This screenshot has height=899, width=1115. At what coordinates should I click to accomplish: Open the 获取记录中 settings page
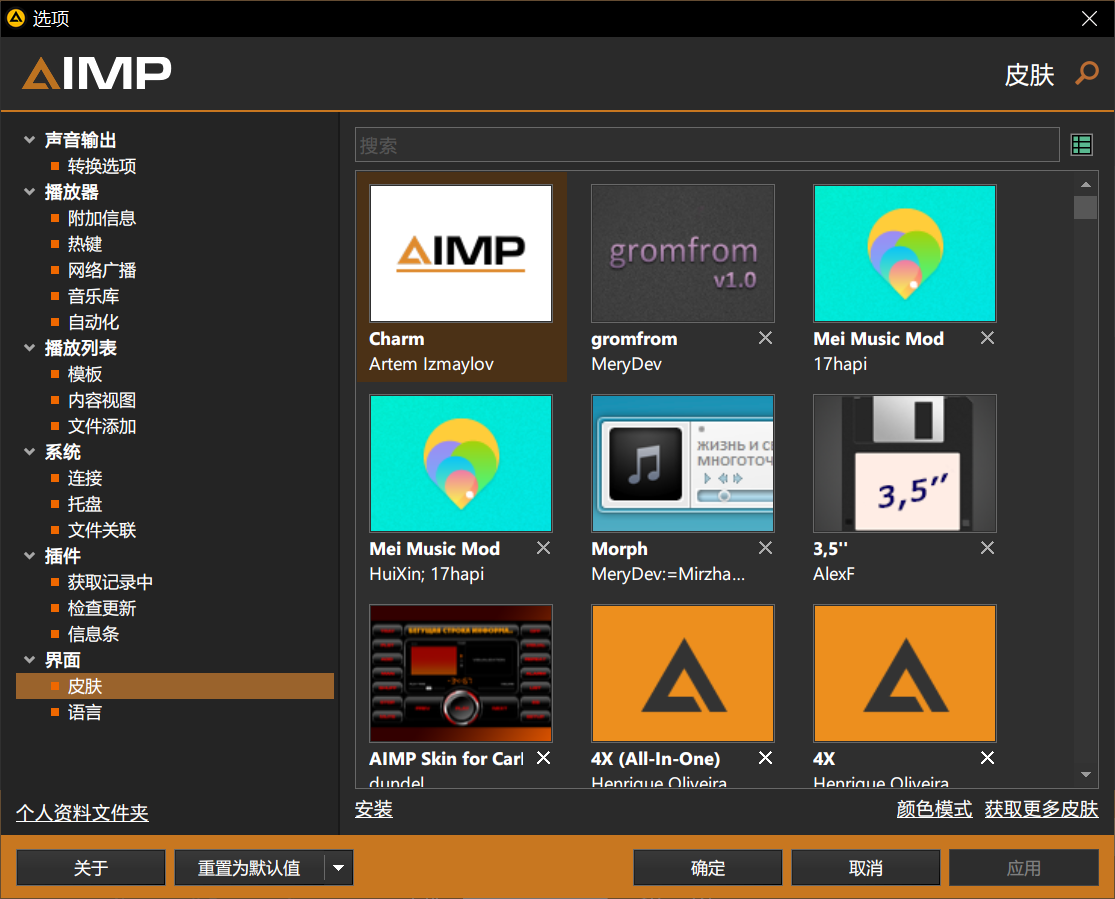110,582
